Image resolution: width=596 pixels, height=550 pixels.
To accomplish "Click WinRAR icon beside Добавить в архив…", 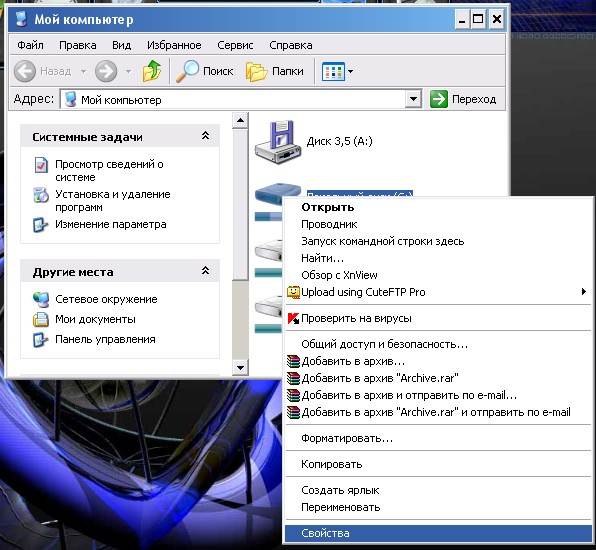I will coord(293,361).
